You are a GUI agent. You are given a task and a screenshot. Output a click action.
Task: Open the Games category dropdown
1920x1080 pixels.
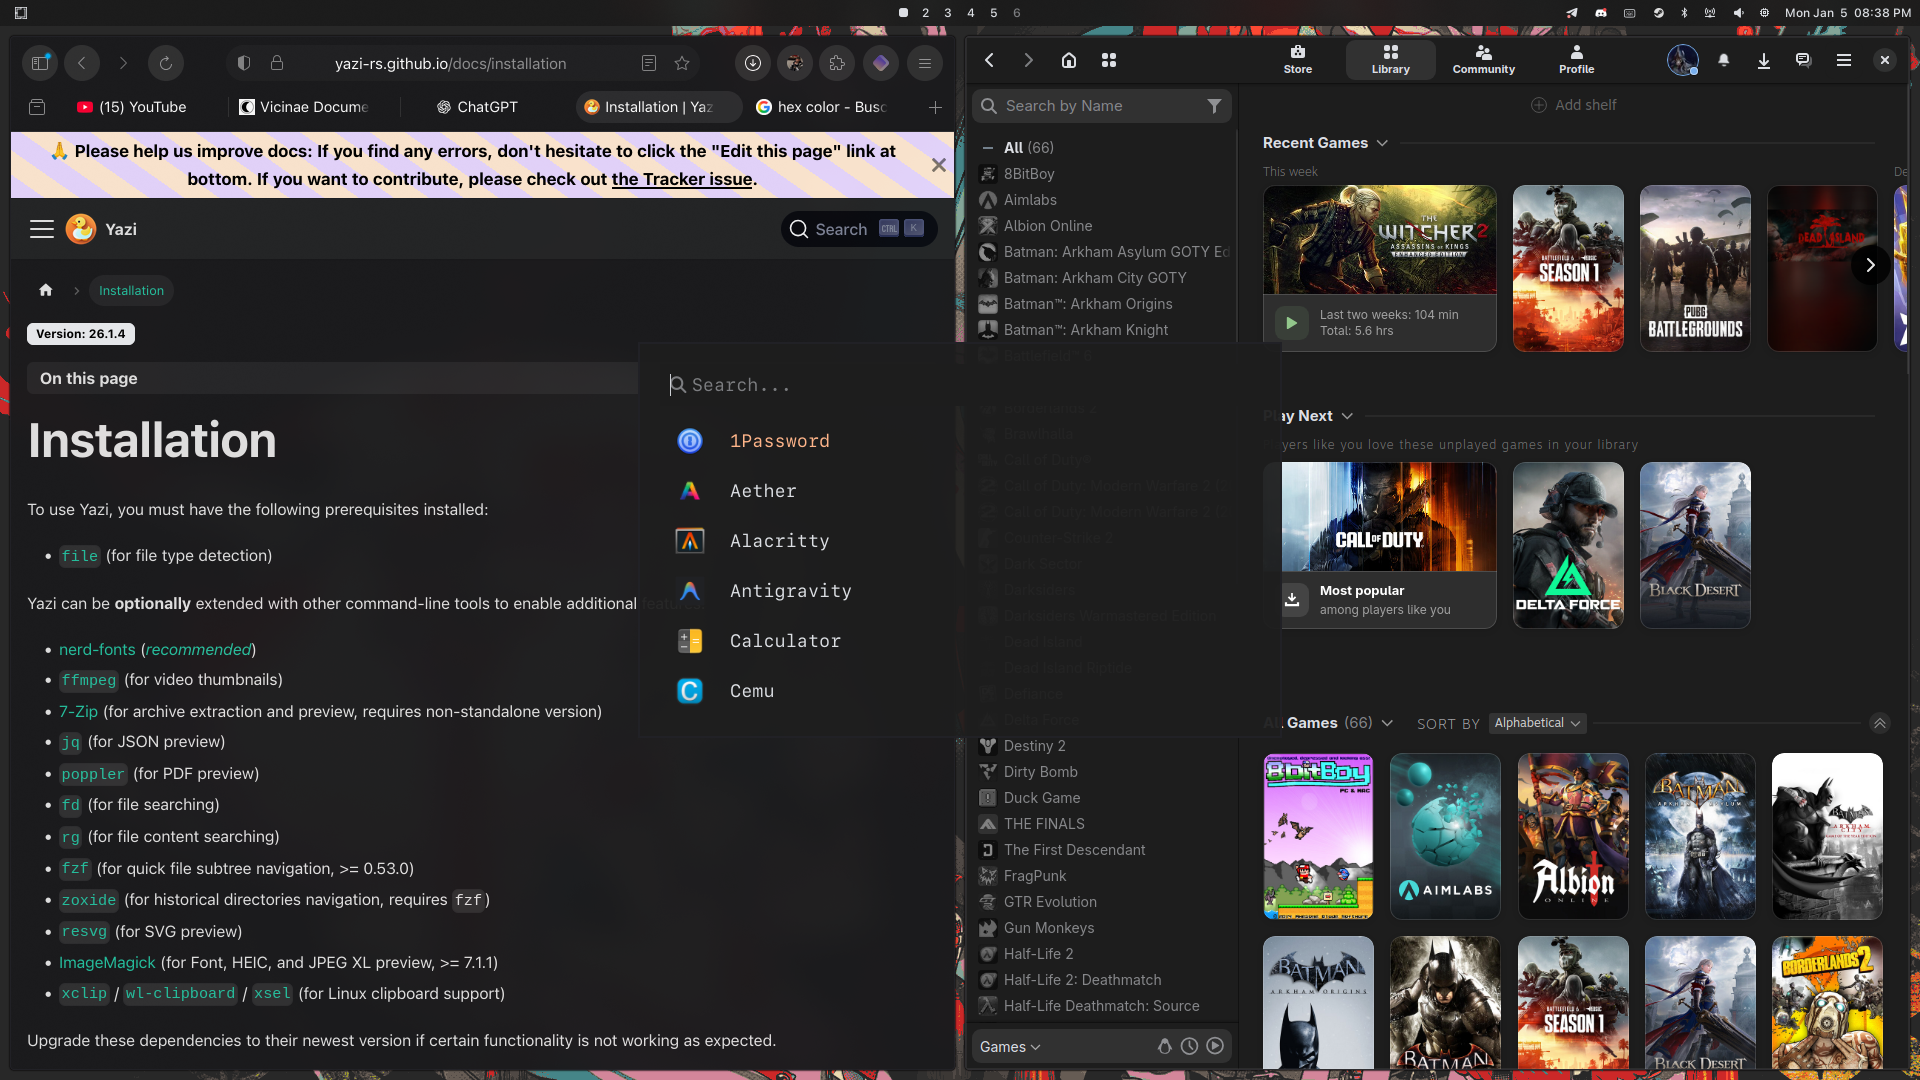click(x=1010, y=1046)
